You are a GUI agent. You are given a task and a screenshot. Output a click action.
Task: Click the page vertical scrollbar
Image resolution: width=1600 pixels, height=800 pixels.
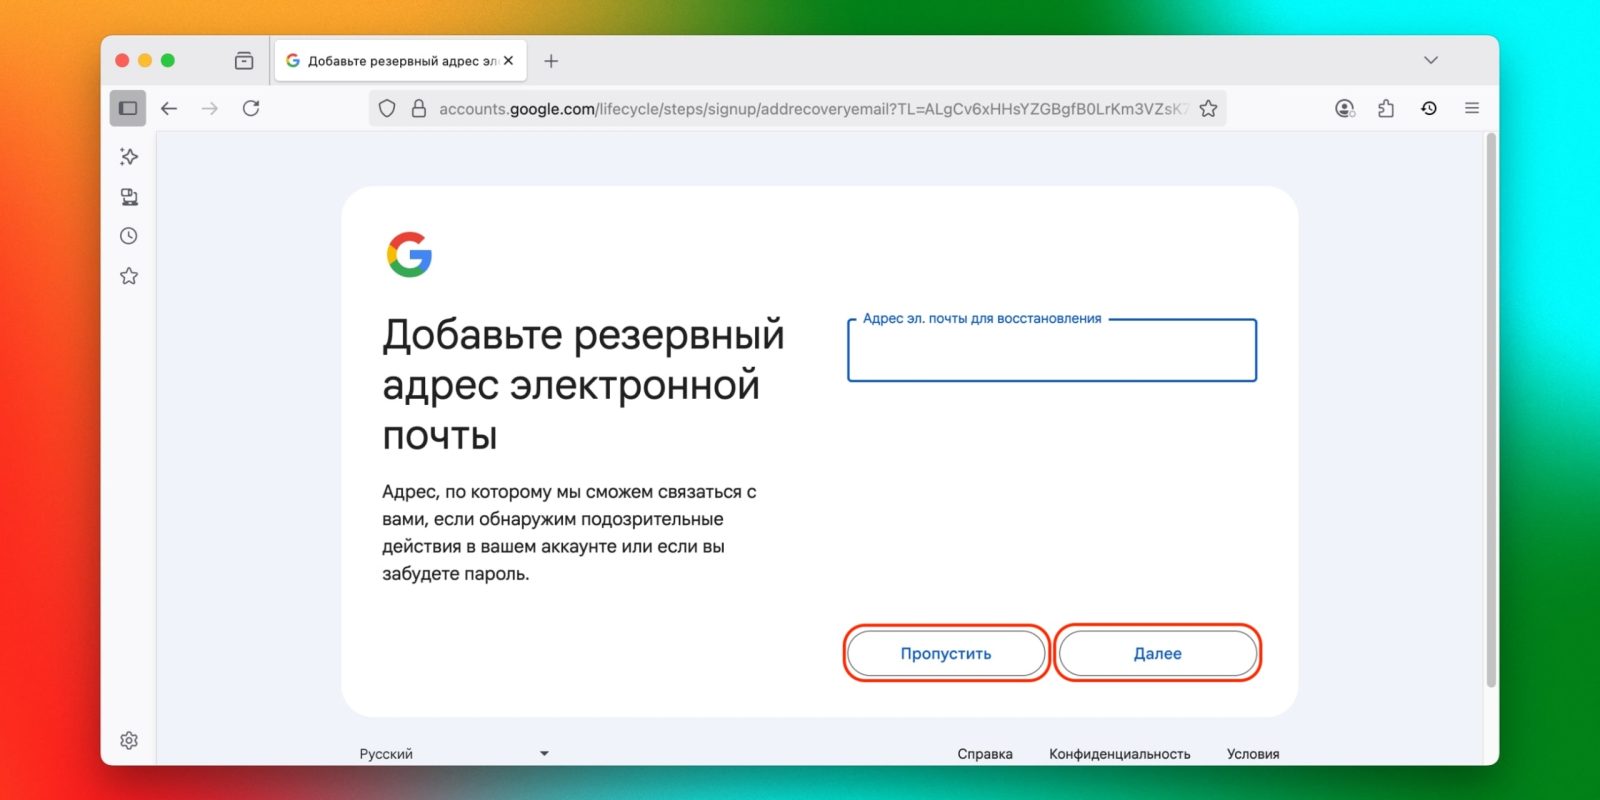tap(1491, 410)
